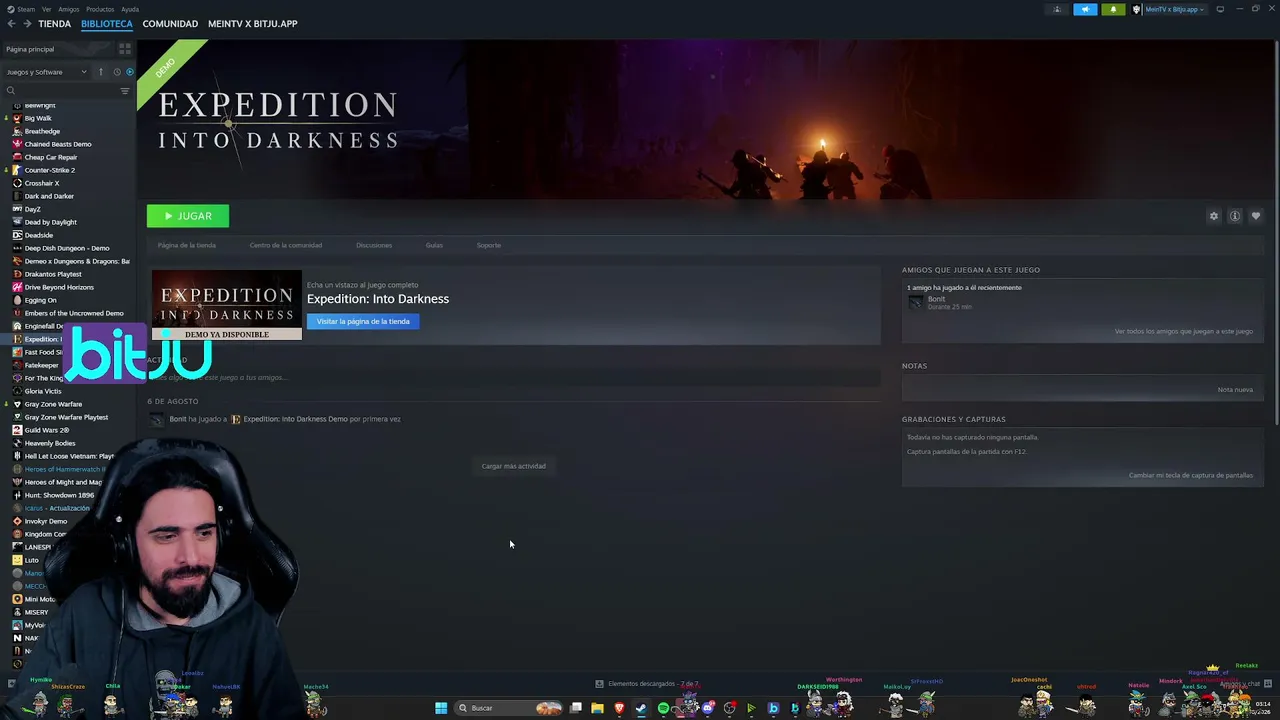The image size is (1280, 720).
Task: Switch library to grid collections view
Action: (125, 49)
